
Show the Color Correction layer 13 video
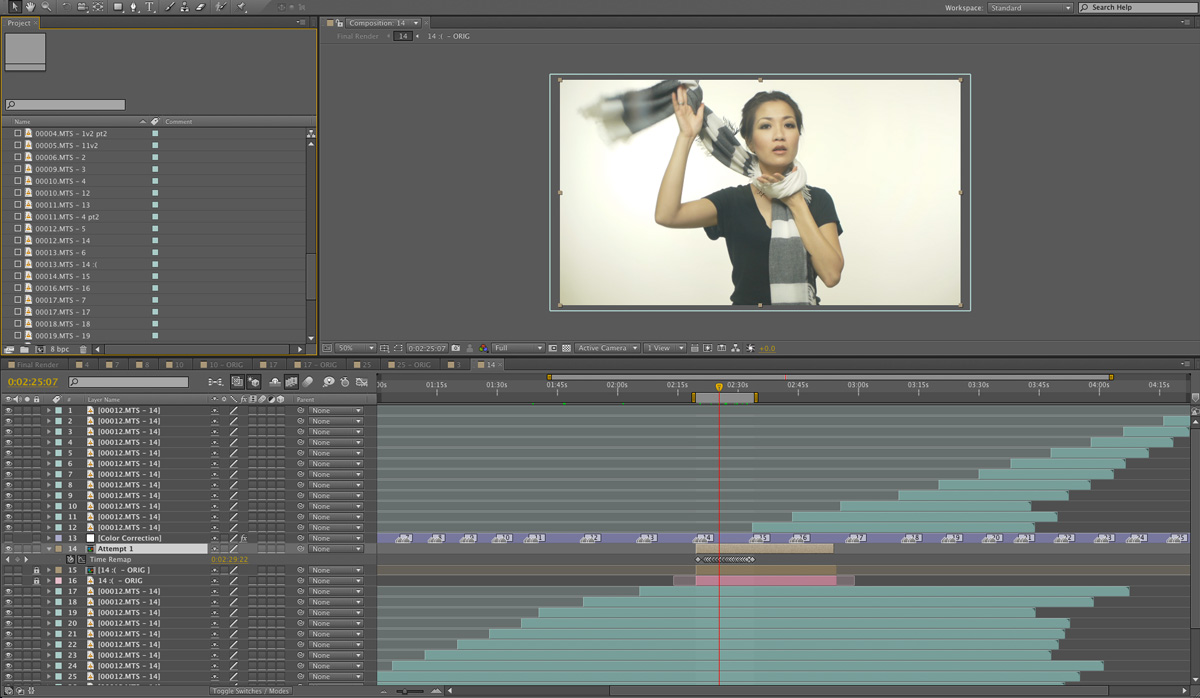(8, 538)
